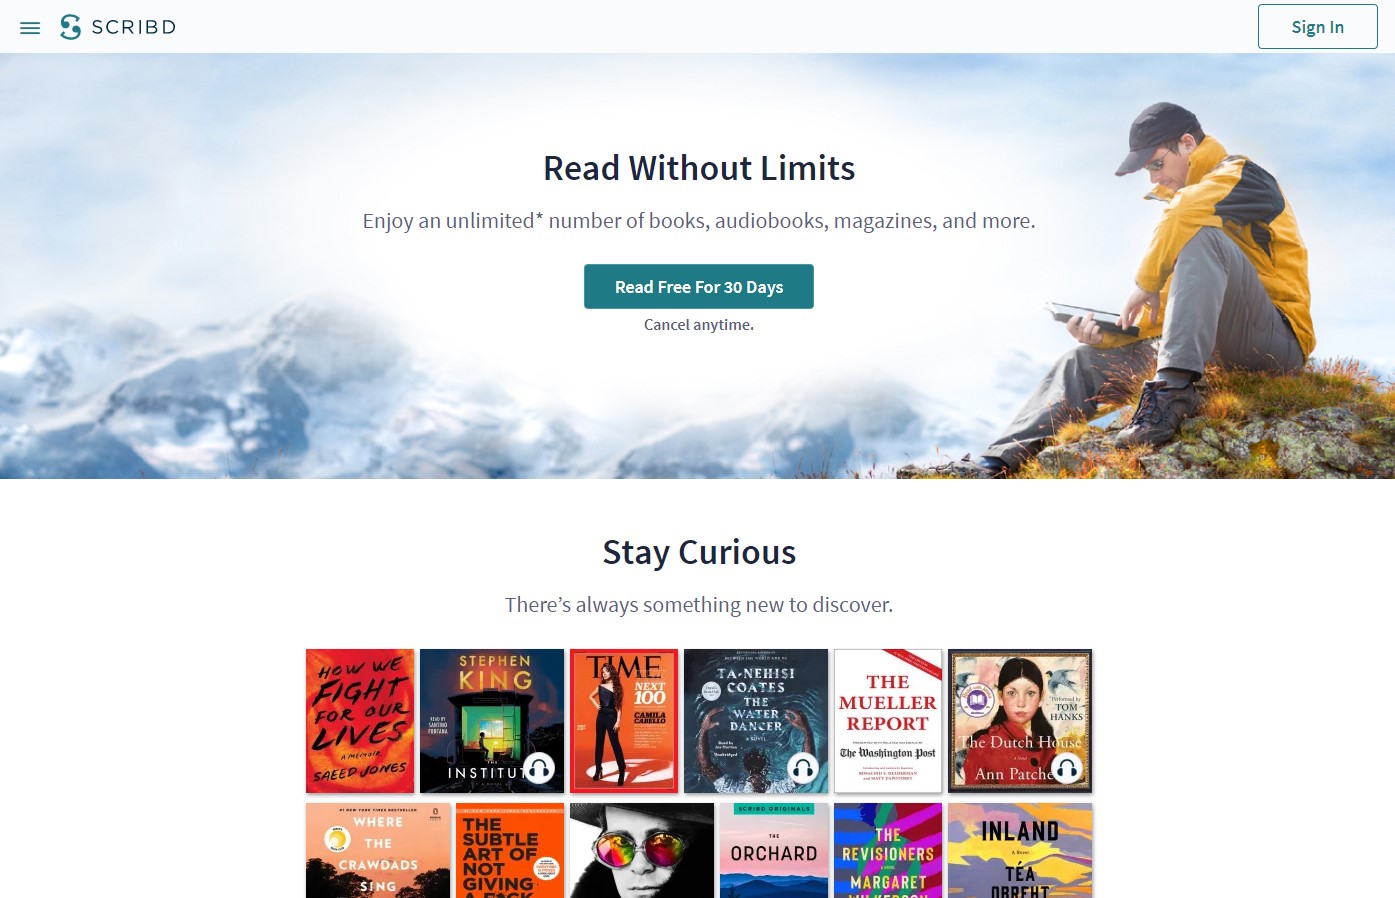Open The Mueller Report book cover
The image size is (1395, 898).
[888, 721]
